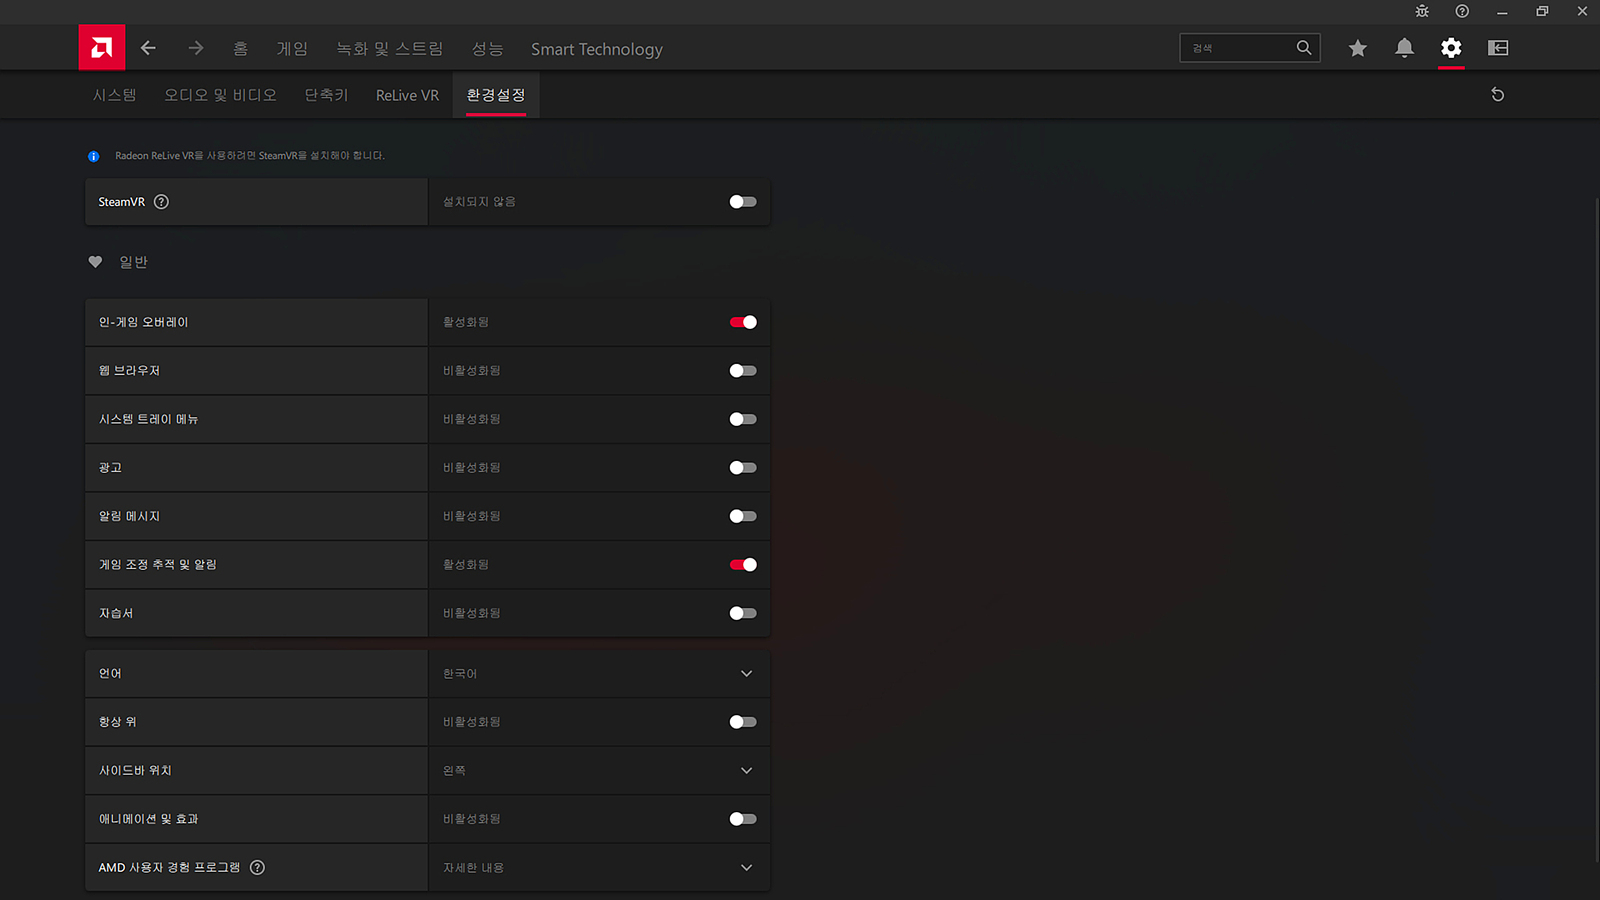
Task: Toggle the sidebar panel icon
Action: [1498, 48]
